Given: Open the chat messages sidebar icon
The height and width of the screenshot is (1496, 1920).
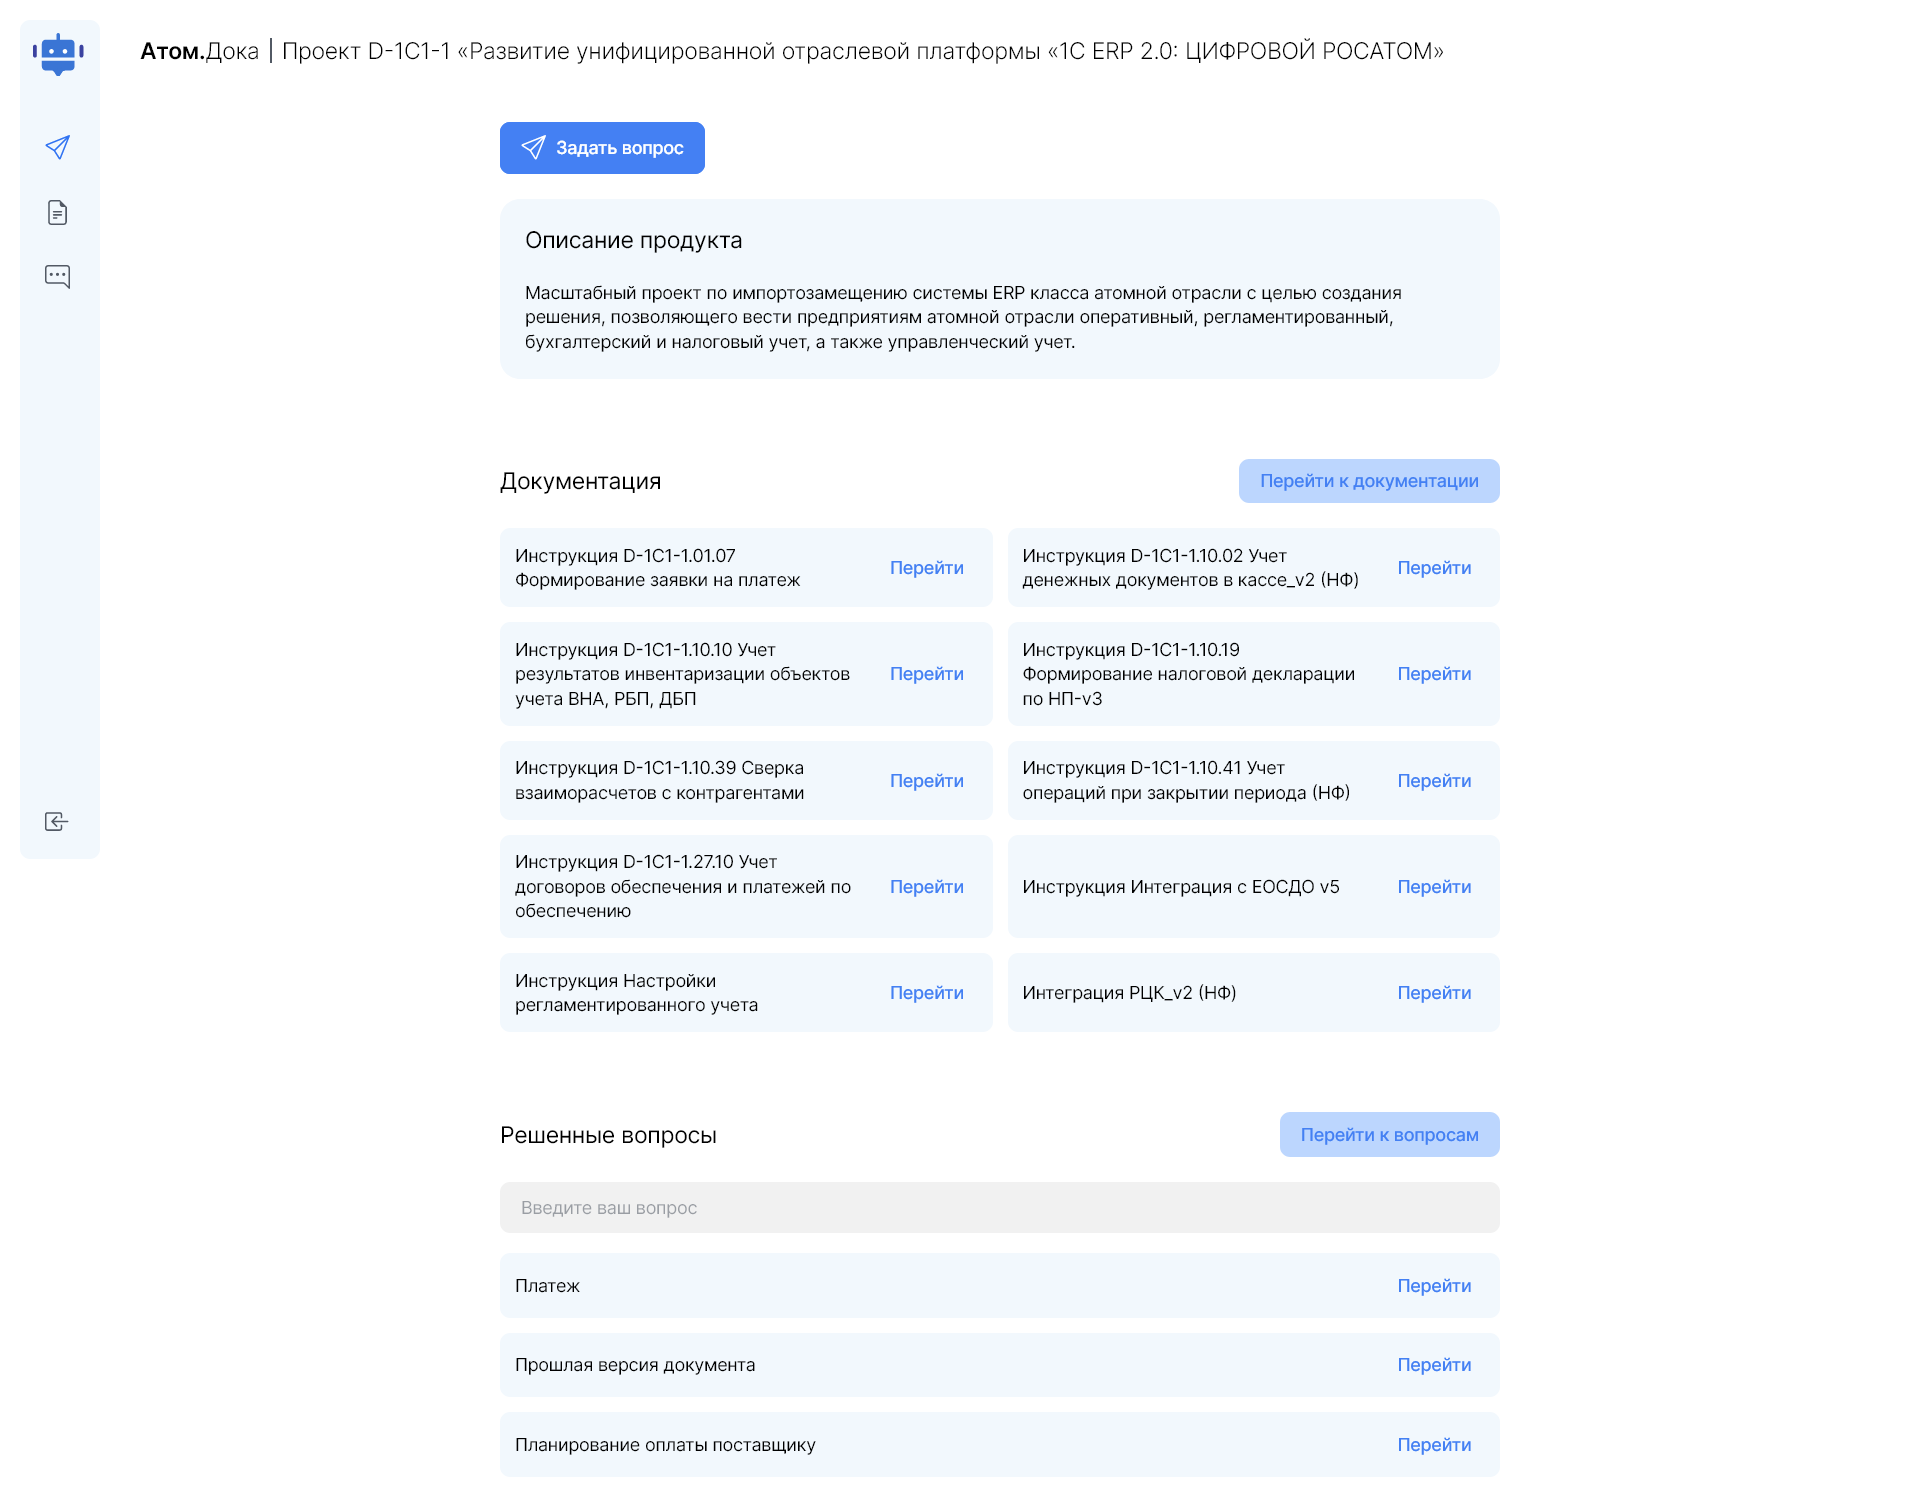Looking at the screenshot, I should (58, 276).
